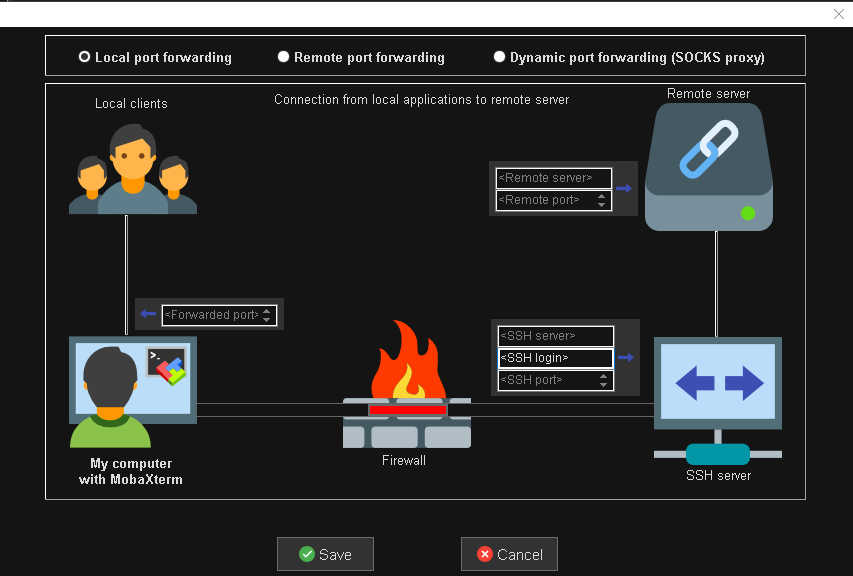Focus the SSH server input field

555,336
